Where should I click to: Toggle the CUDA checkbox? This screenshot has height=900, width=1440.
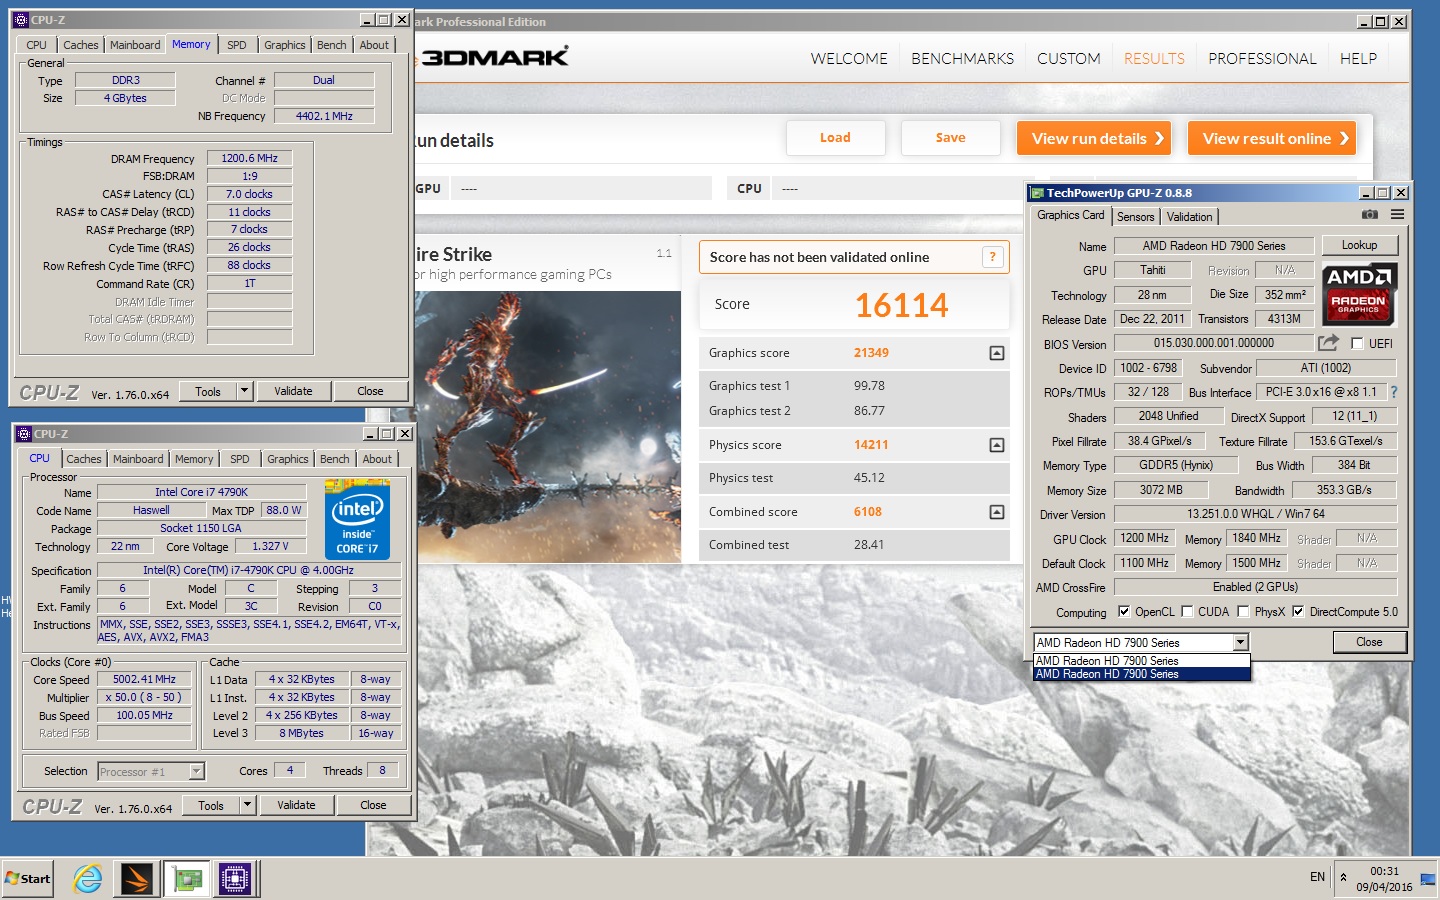(x=1187, y=612)
